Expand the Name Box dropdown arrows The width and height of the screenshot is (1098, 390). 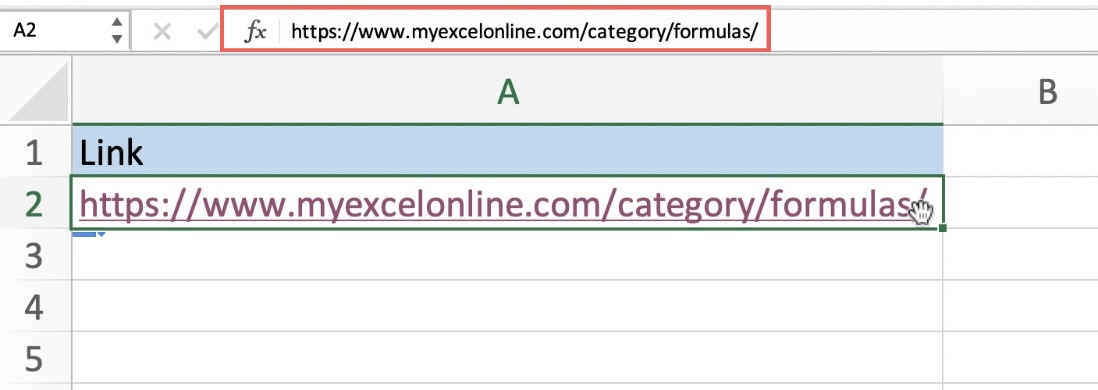[117, 32]
